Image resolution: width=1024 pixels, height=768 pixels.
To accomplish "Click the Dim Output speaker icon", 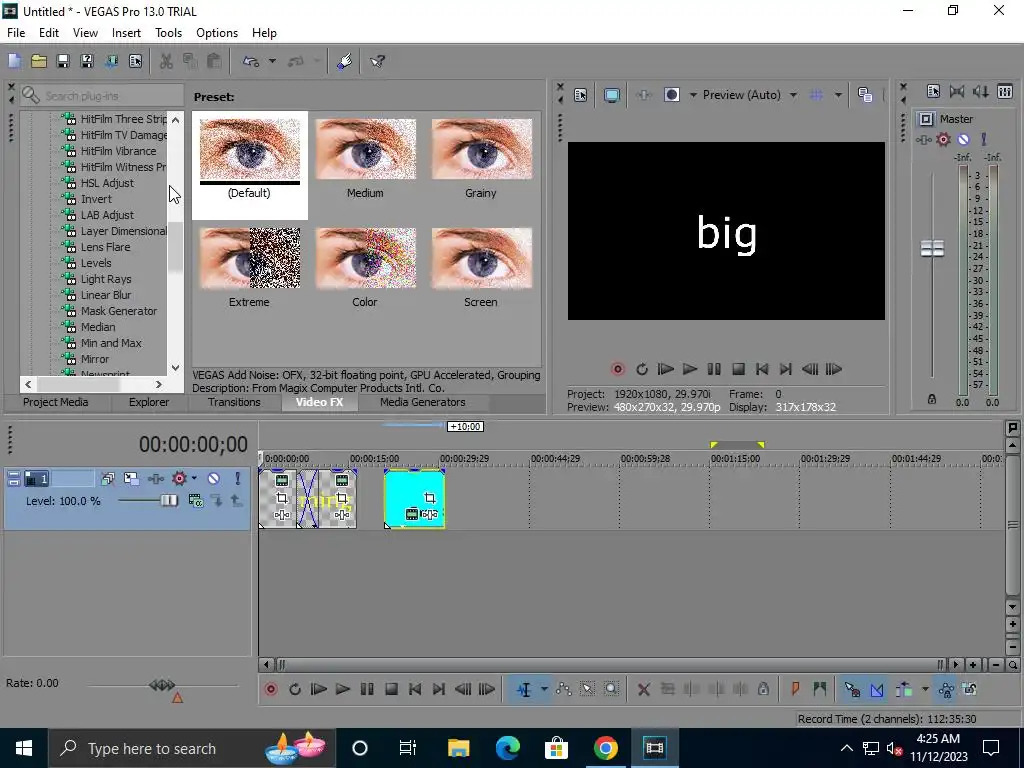I will point(980,91).
